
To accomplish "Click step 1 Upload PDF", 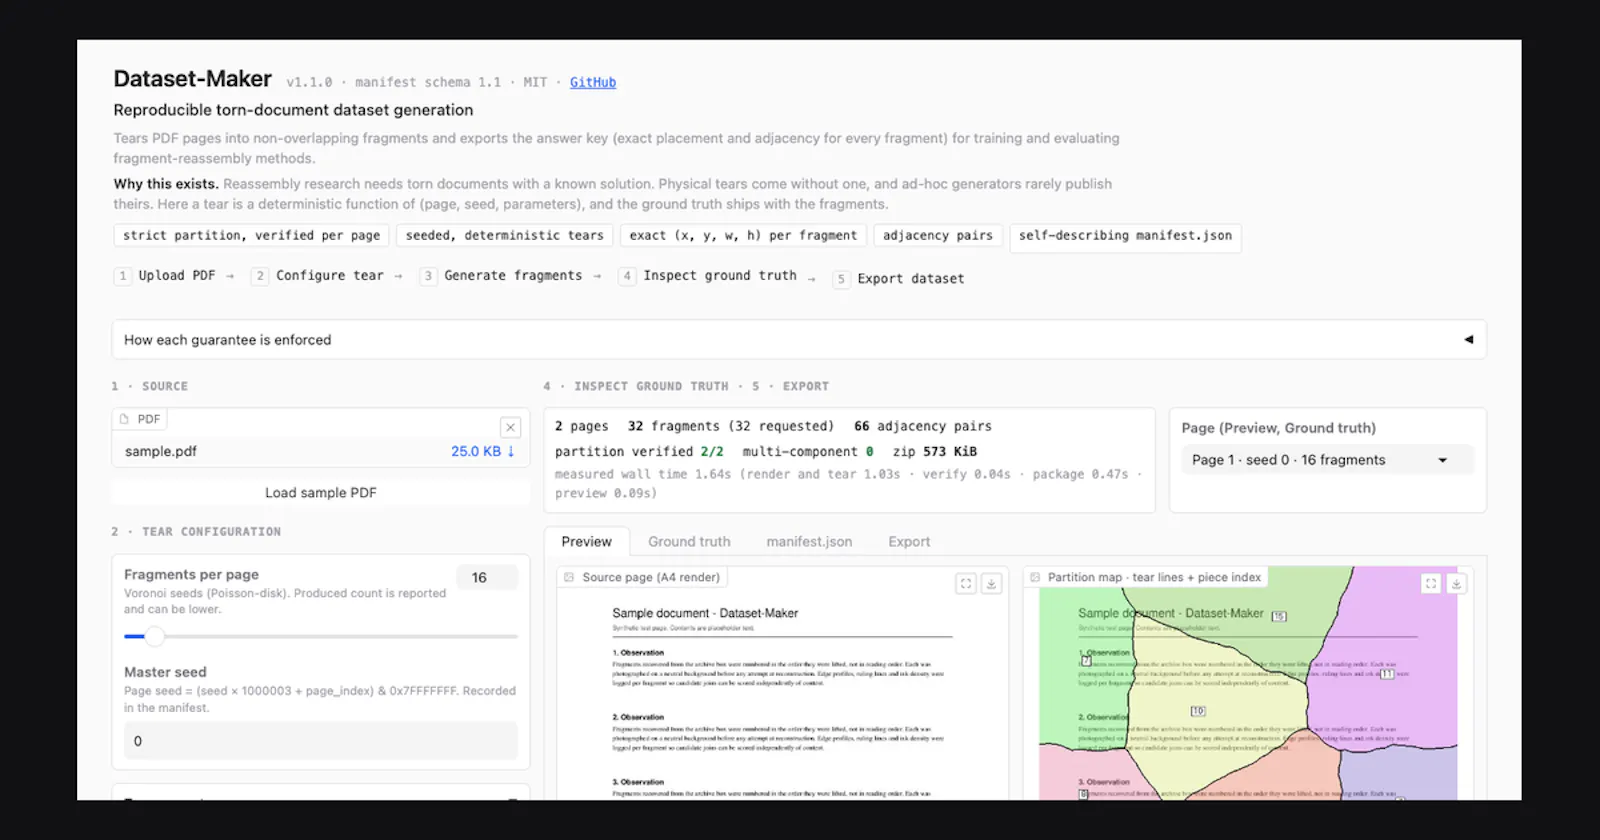I will 165,276.
